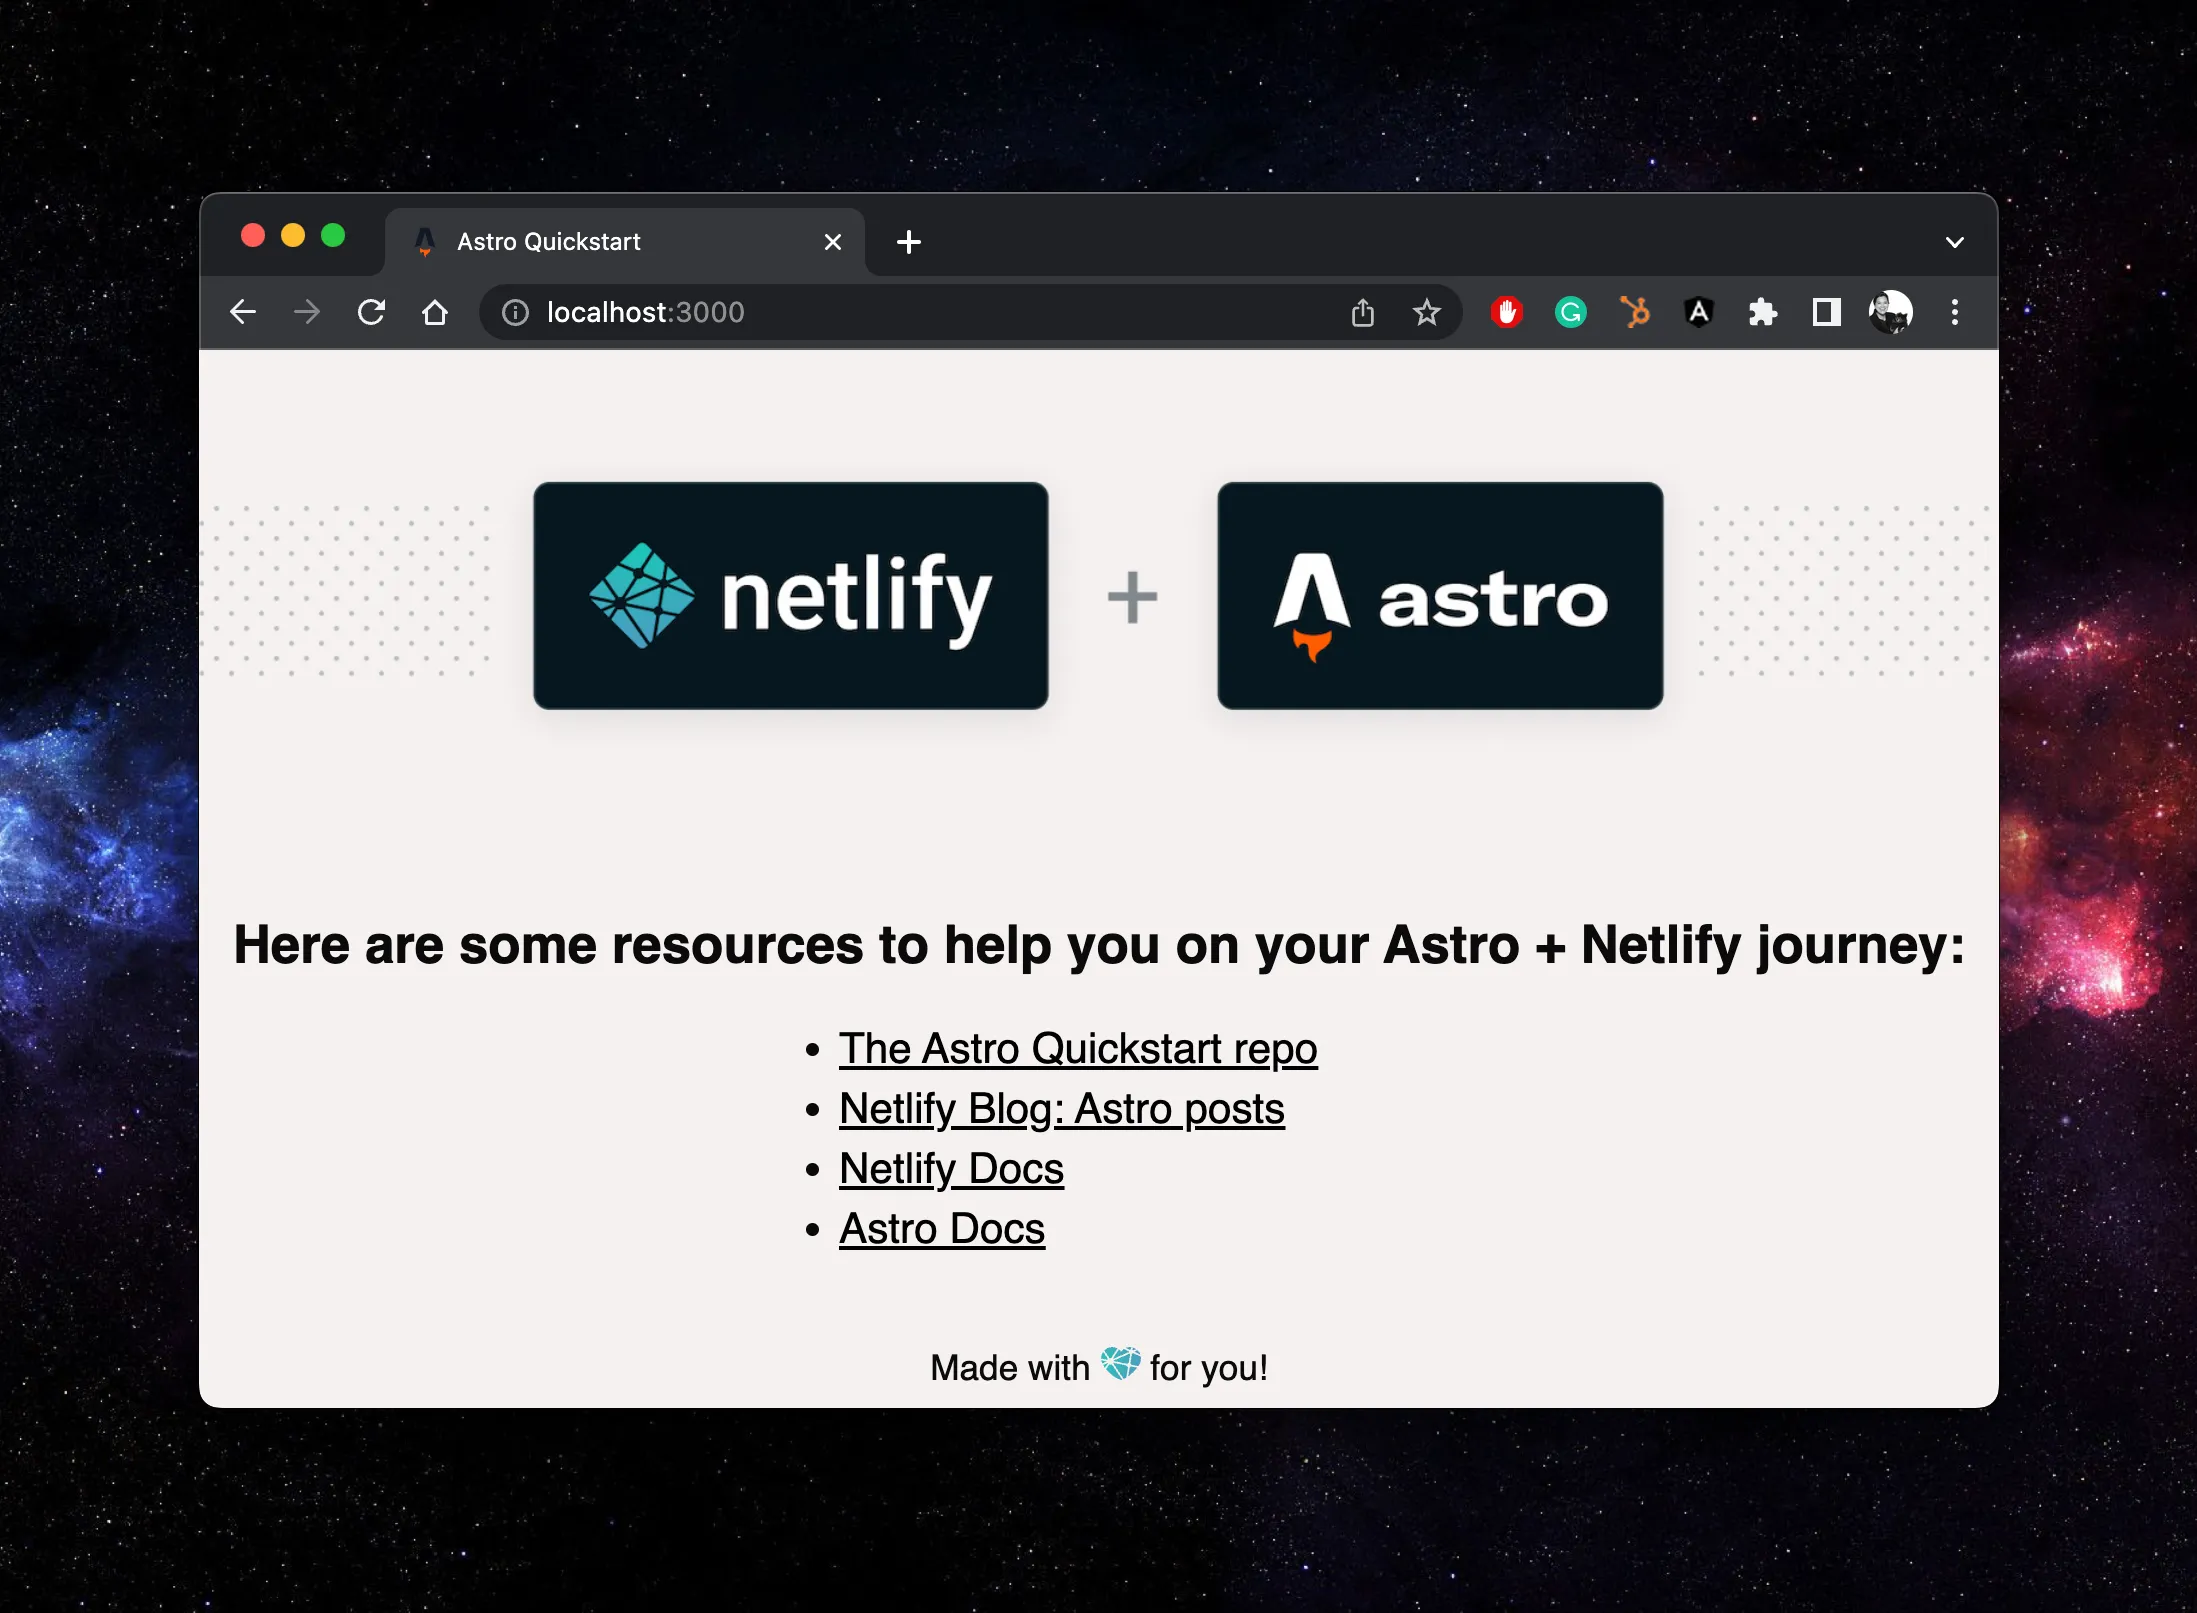Open The Astro Quickstart repo link

tap(1077, 1049)
